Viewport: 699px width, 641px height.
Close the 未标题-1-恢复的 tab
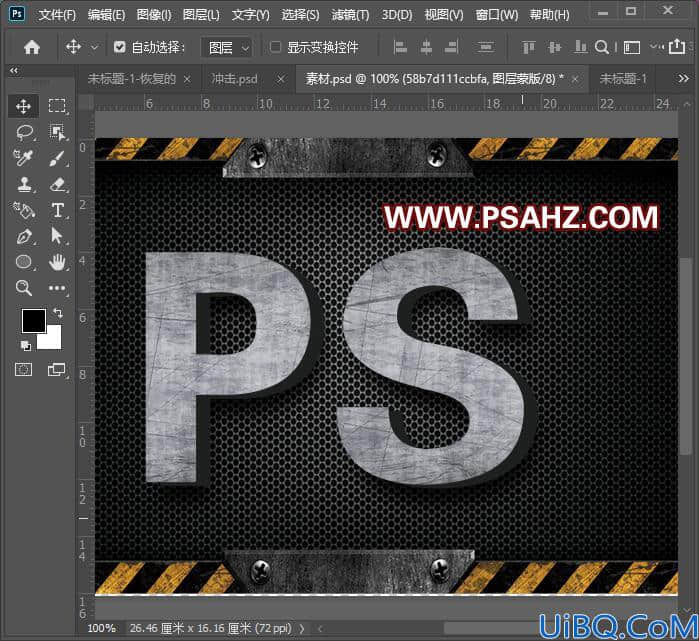[x=187, y=79]
